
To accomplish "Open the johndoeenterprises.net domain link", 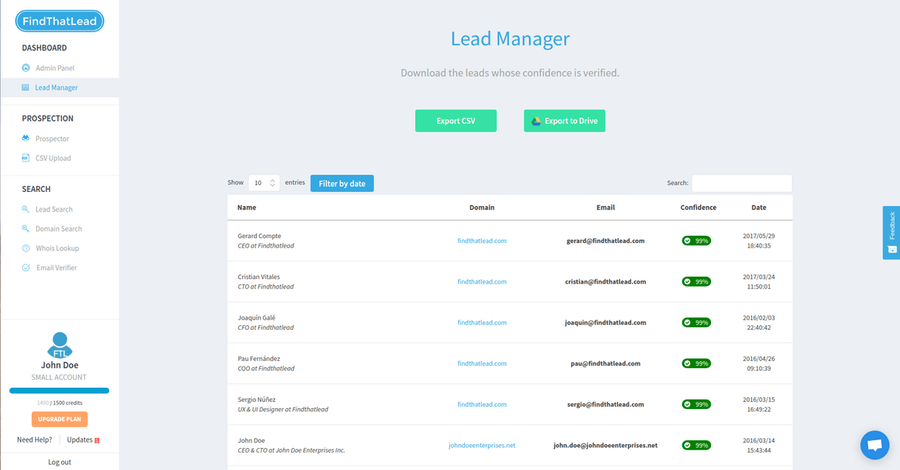I will [x=482, y=445].
